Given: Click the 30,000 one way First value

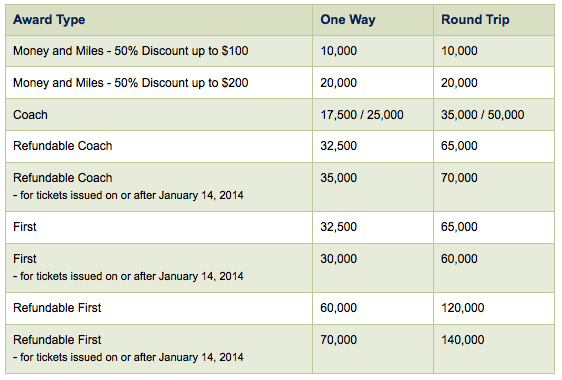Looking at the screenshot, I should tap(338, 259).
